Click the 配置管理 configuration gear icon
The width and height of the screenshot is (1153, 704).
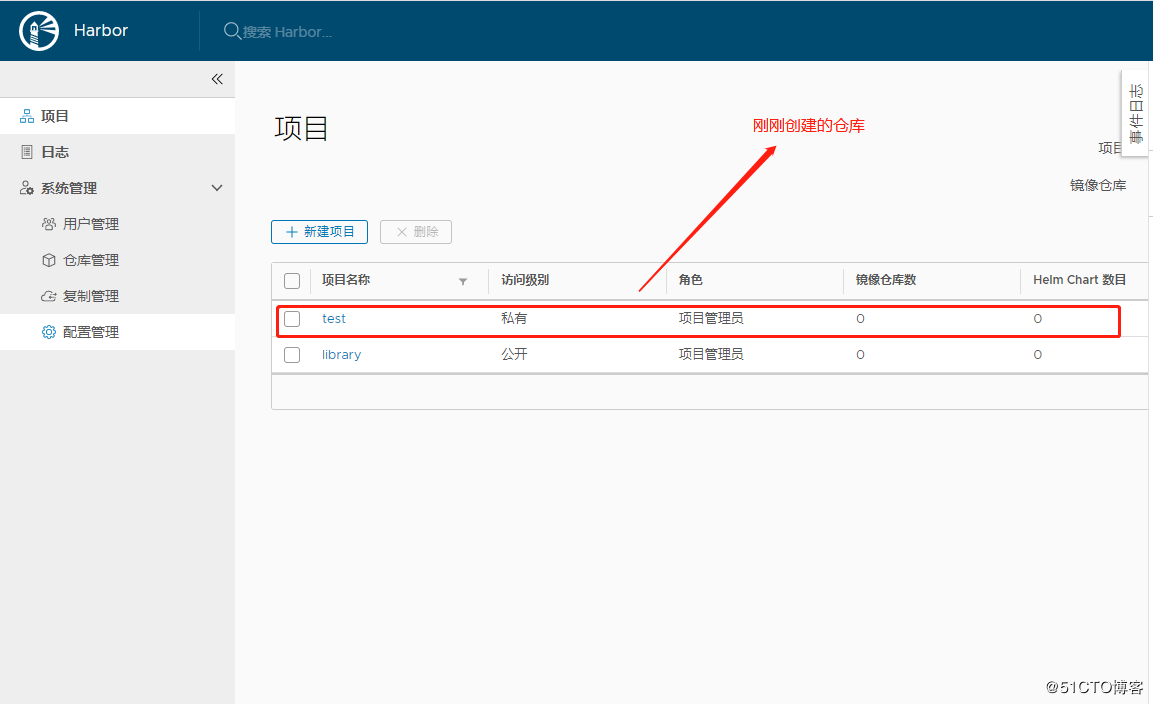pos(48,331)
